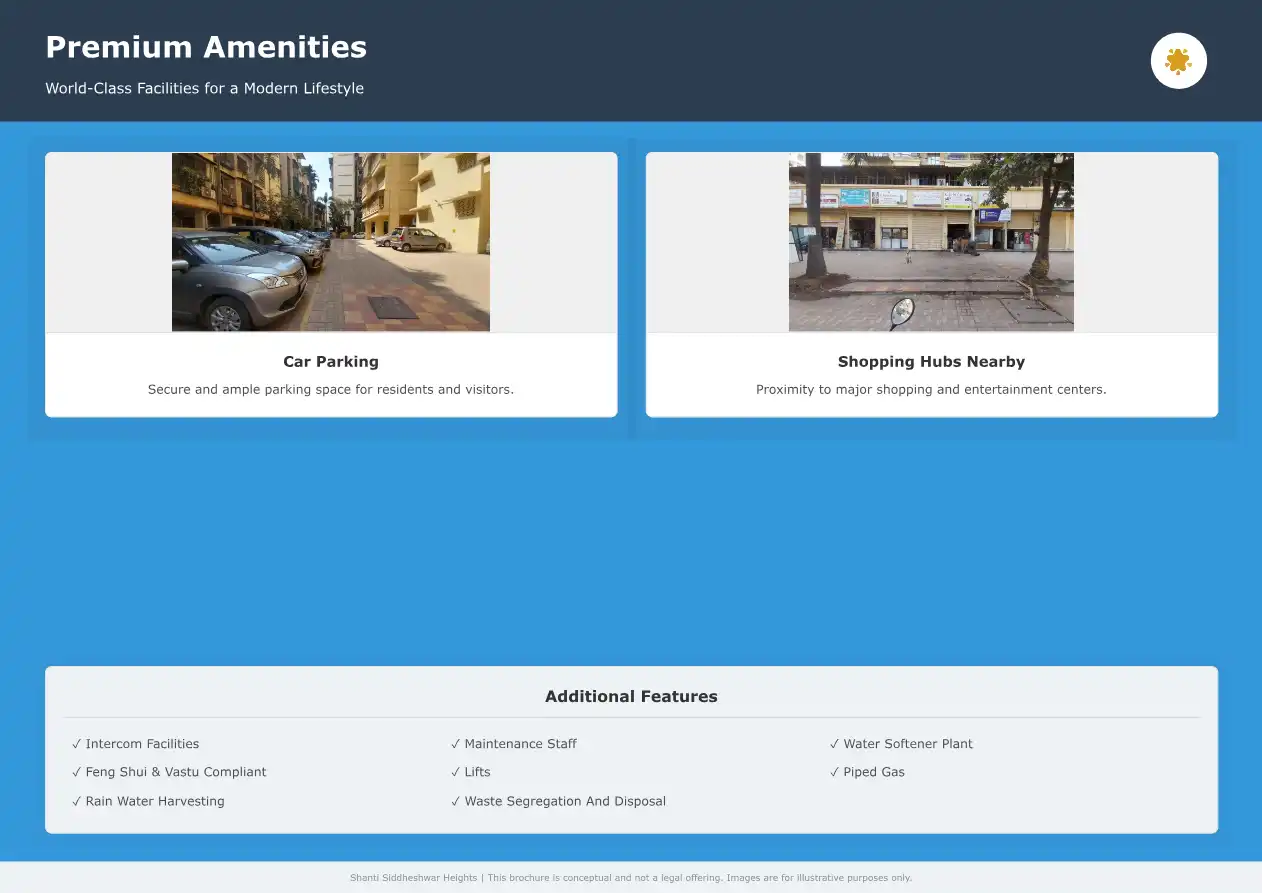Screen dimensions: 1262x893
Task: Click the round gold logo icon in header
Action: (1178, 61)
